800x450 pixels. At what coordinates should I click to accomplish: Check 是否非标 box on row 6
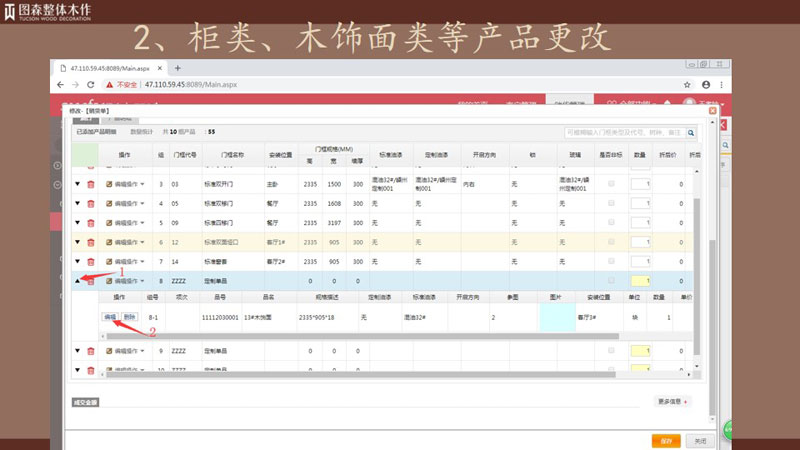pos(611,241)
